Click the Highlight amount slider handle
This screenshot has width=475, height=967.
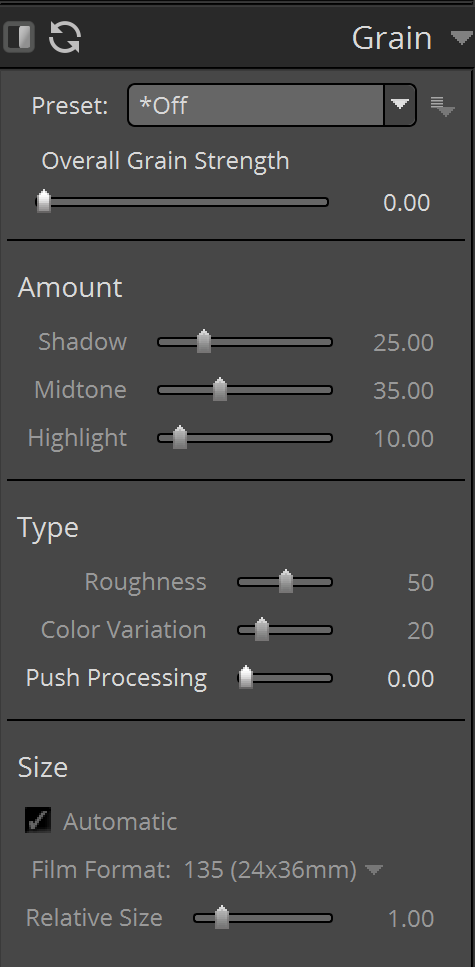[180, 438]
